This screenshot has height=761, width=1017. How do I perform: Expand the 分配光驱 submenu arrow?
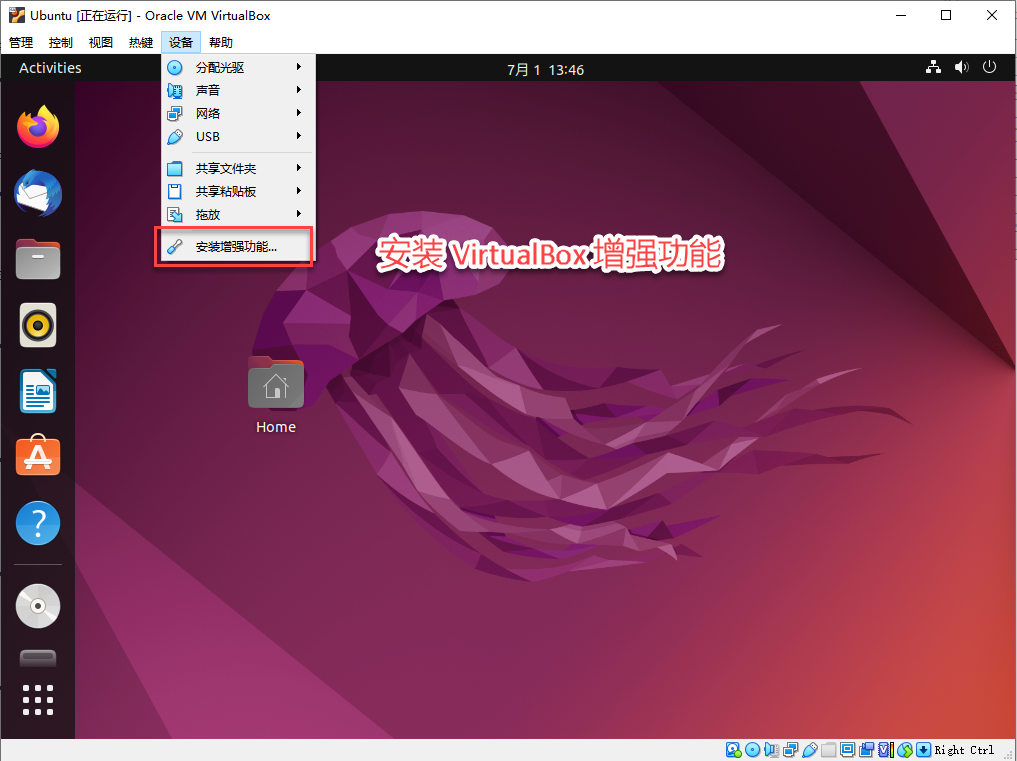(299, 66)
